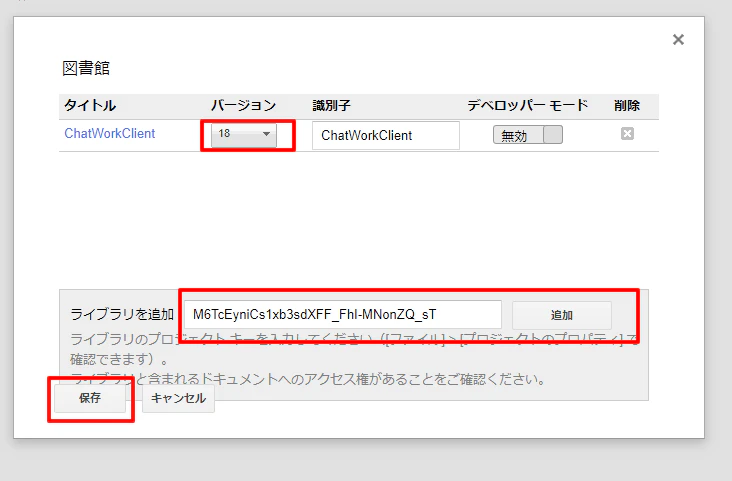Image resolution: width=732 pixels, height=481 pixels.
Task: Select the ライブラリを追加 label
Action: [122, 314]
